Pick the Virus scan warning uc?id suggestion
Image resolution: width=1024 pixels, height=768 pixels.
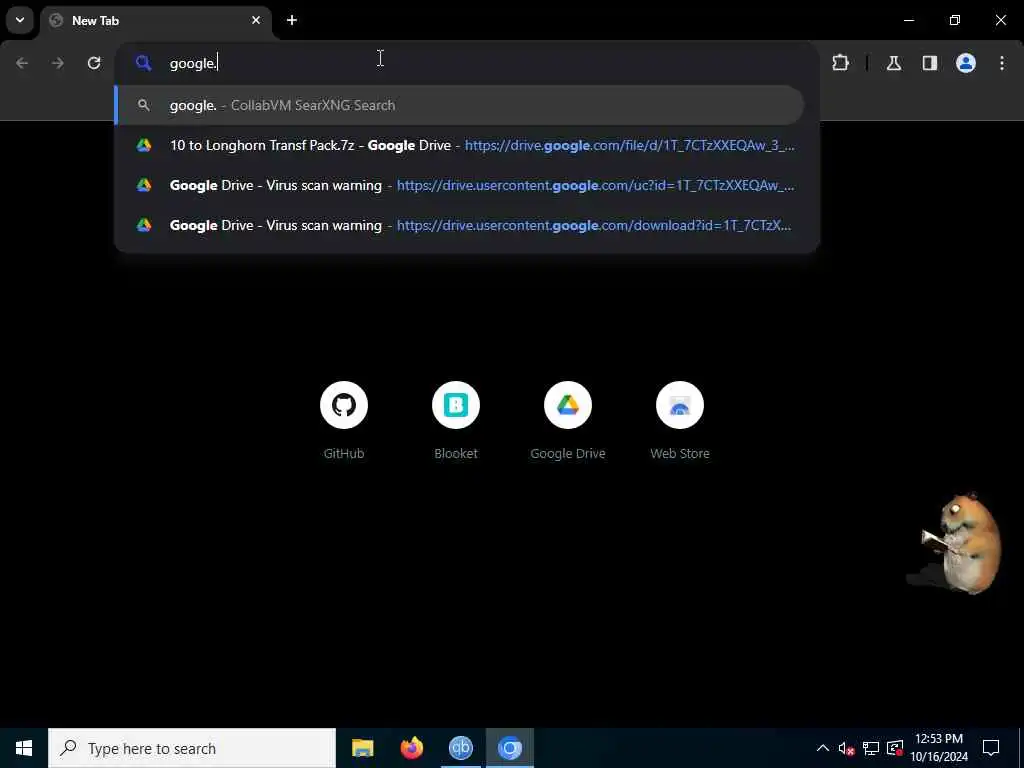tap(459, 185)
